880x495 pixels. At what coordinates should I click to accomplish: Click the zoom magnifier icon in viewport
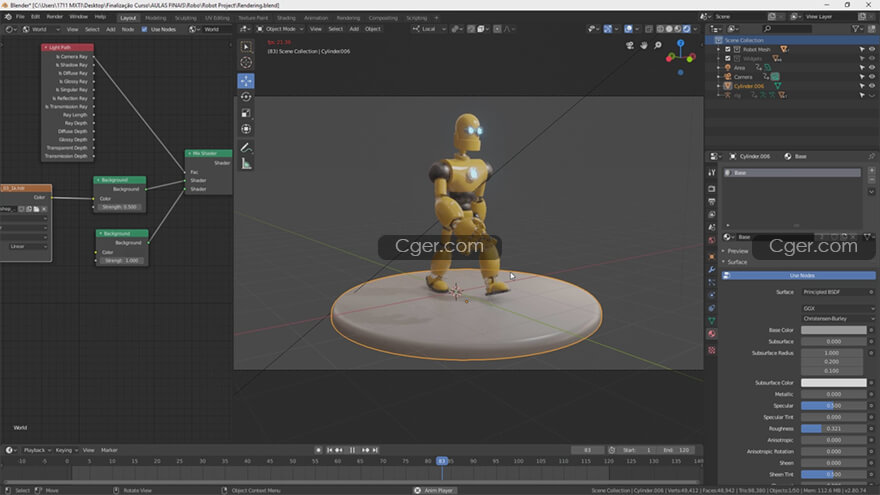tap(658, 45)
